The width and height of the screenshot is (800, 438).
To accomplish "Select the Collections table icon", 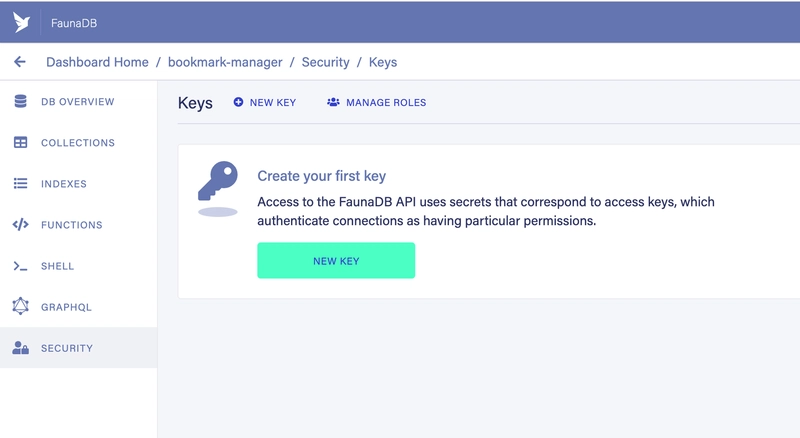I will [20, 142].
